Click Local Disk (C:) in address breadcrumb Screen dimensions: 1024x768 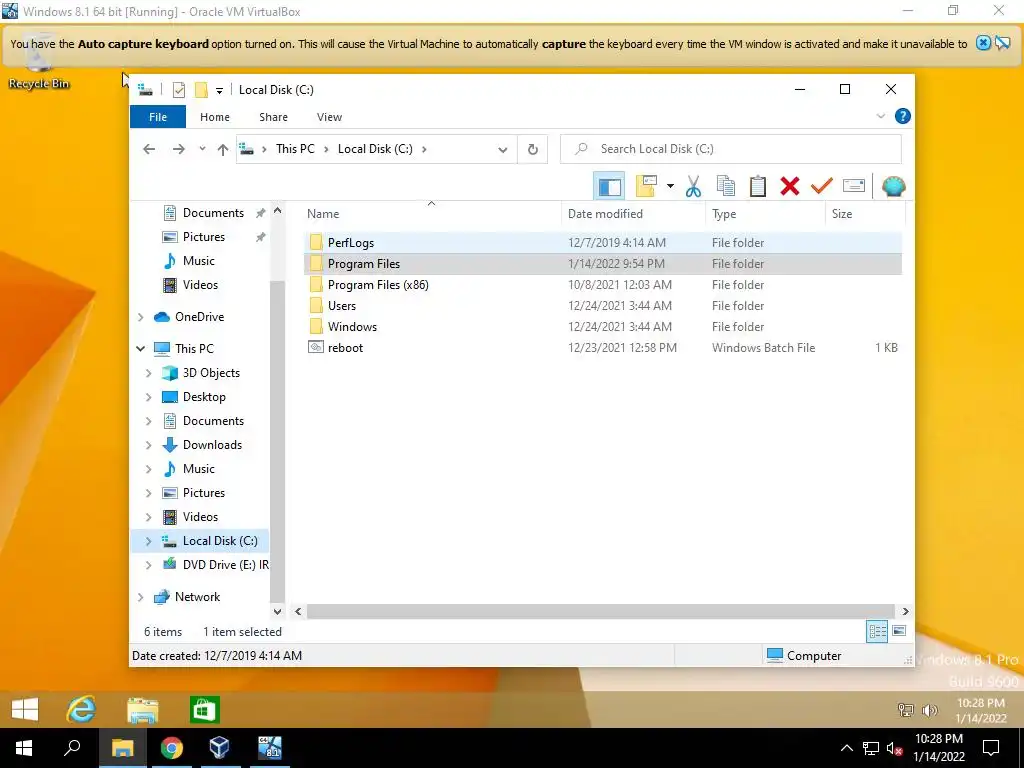(x=375, y=149)
